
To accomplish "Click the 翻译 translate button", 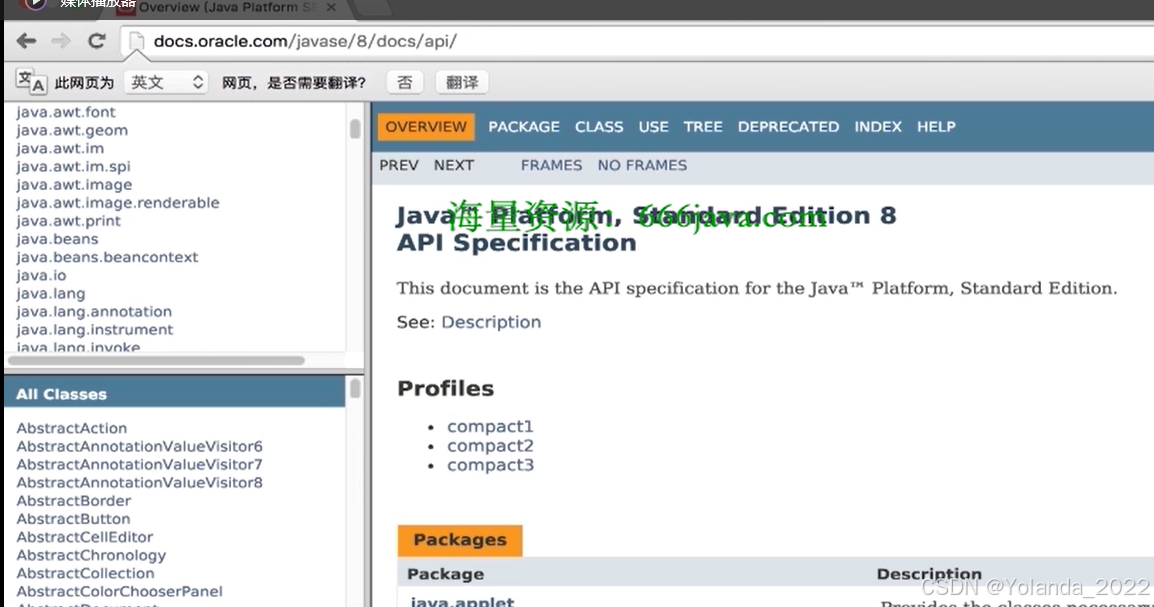I will [462, 82].
